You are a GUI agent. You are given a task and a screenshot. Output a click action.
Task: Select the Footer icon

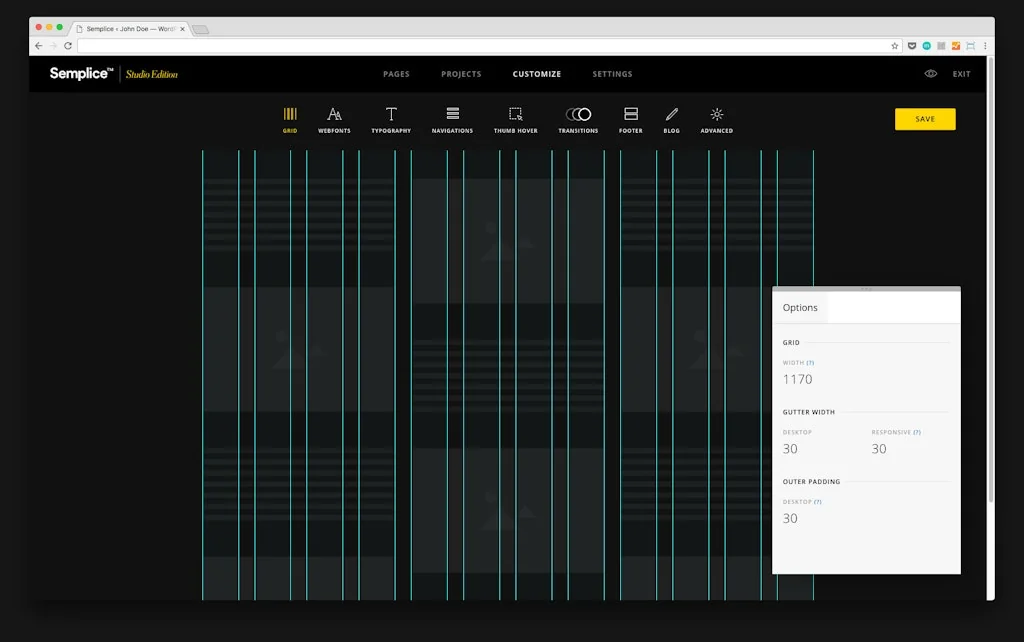630,113
